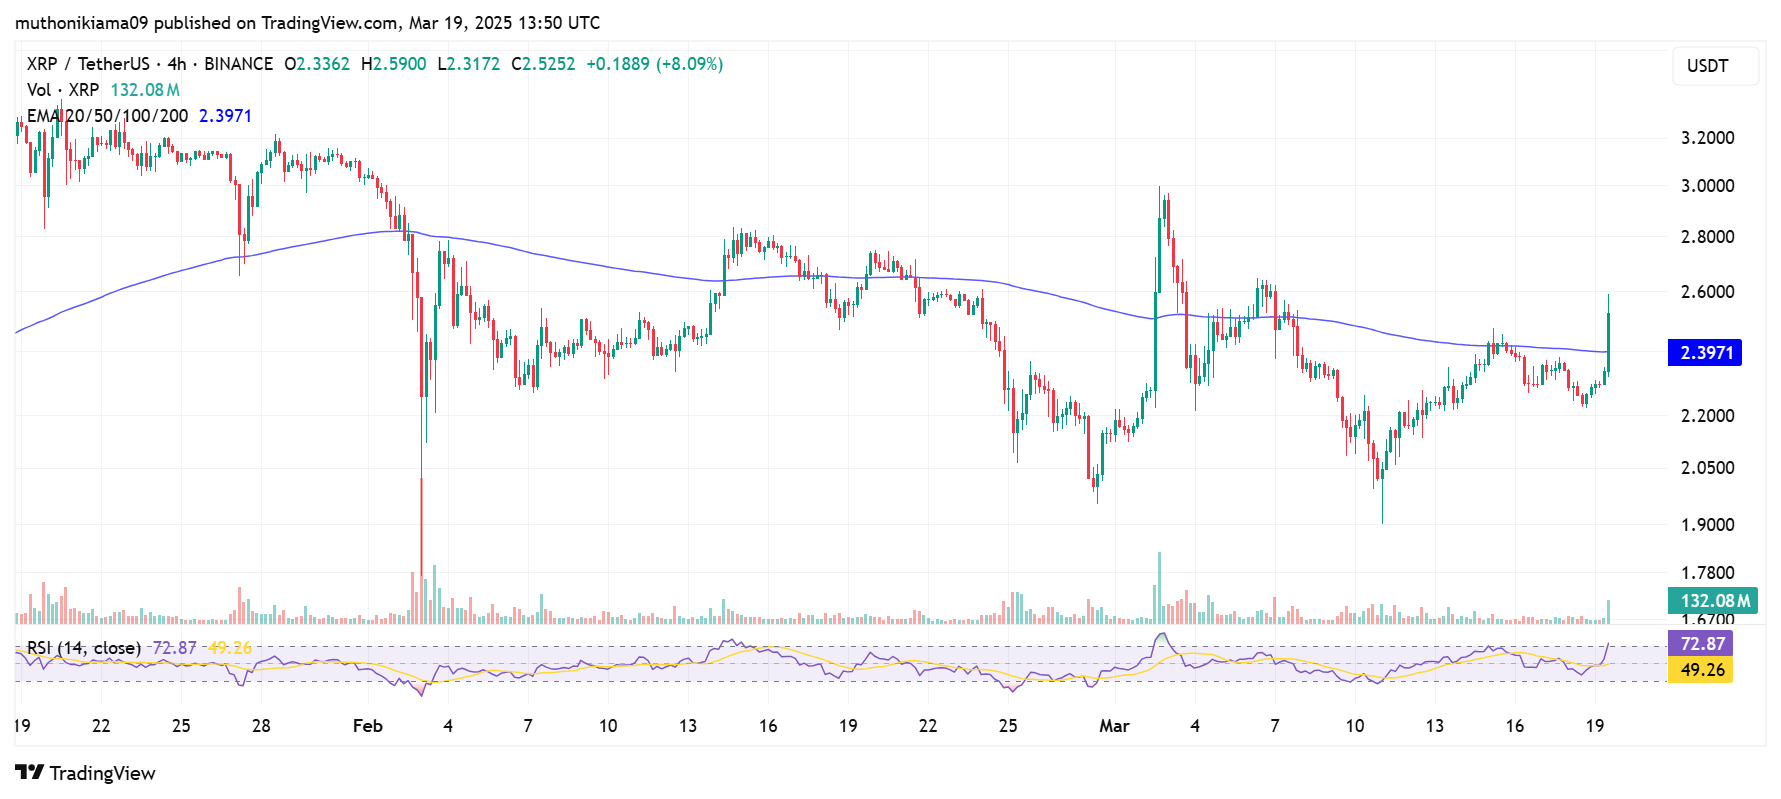This screenshot has width=1781, height=799.
Task: Click the 2.0500 price axis label
Action: coord(1707,468)
